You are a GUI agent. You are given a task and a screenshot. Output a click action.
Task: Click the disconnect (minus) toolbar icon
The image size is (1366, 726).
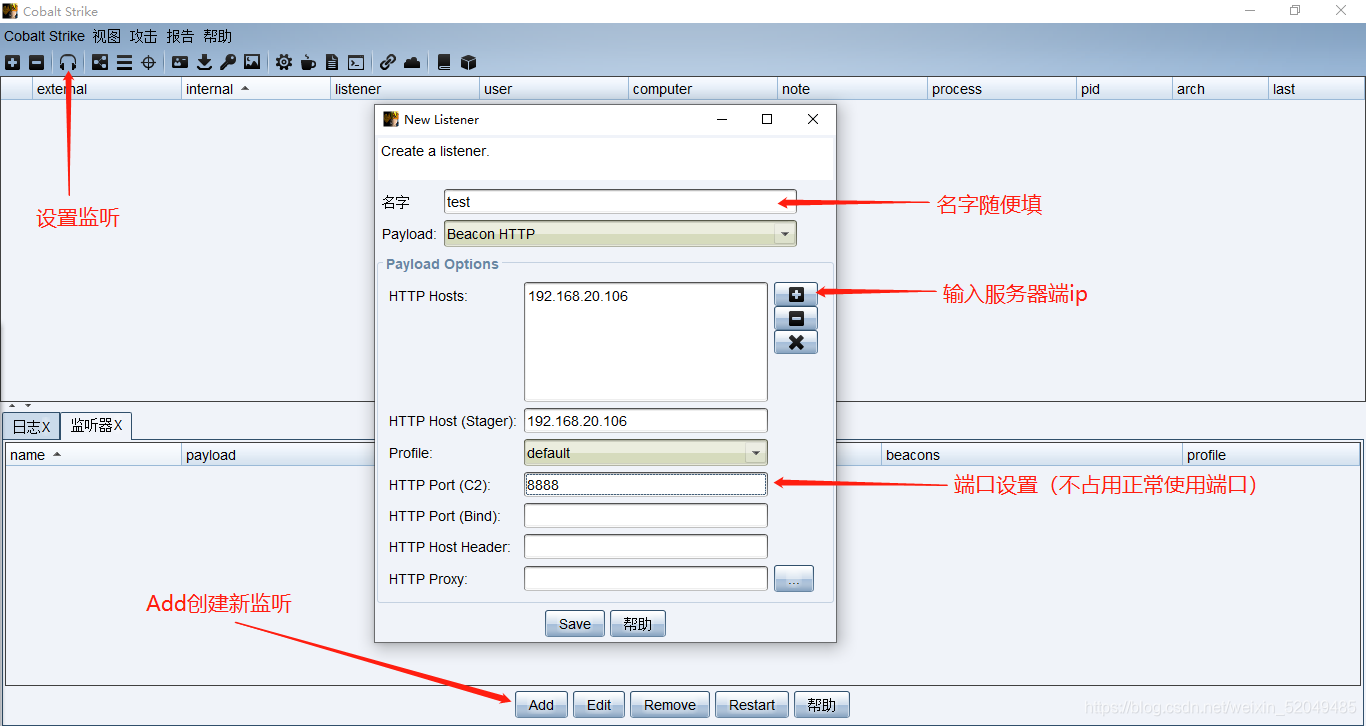point(37,62)
